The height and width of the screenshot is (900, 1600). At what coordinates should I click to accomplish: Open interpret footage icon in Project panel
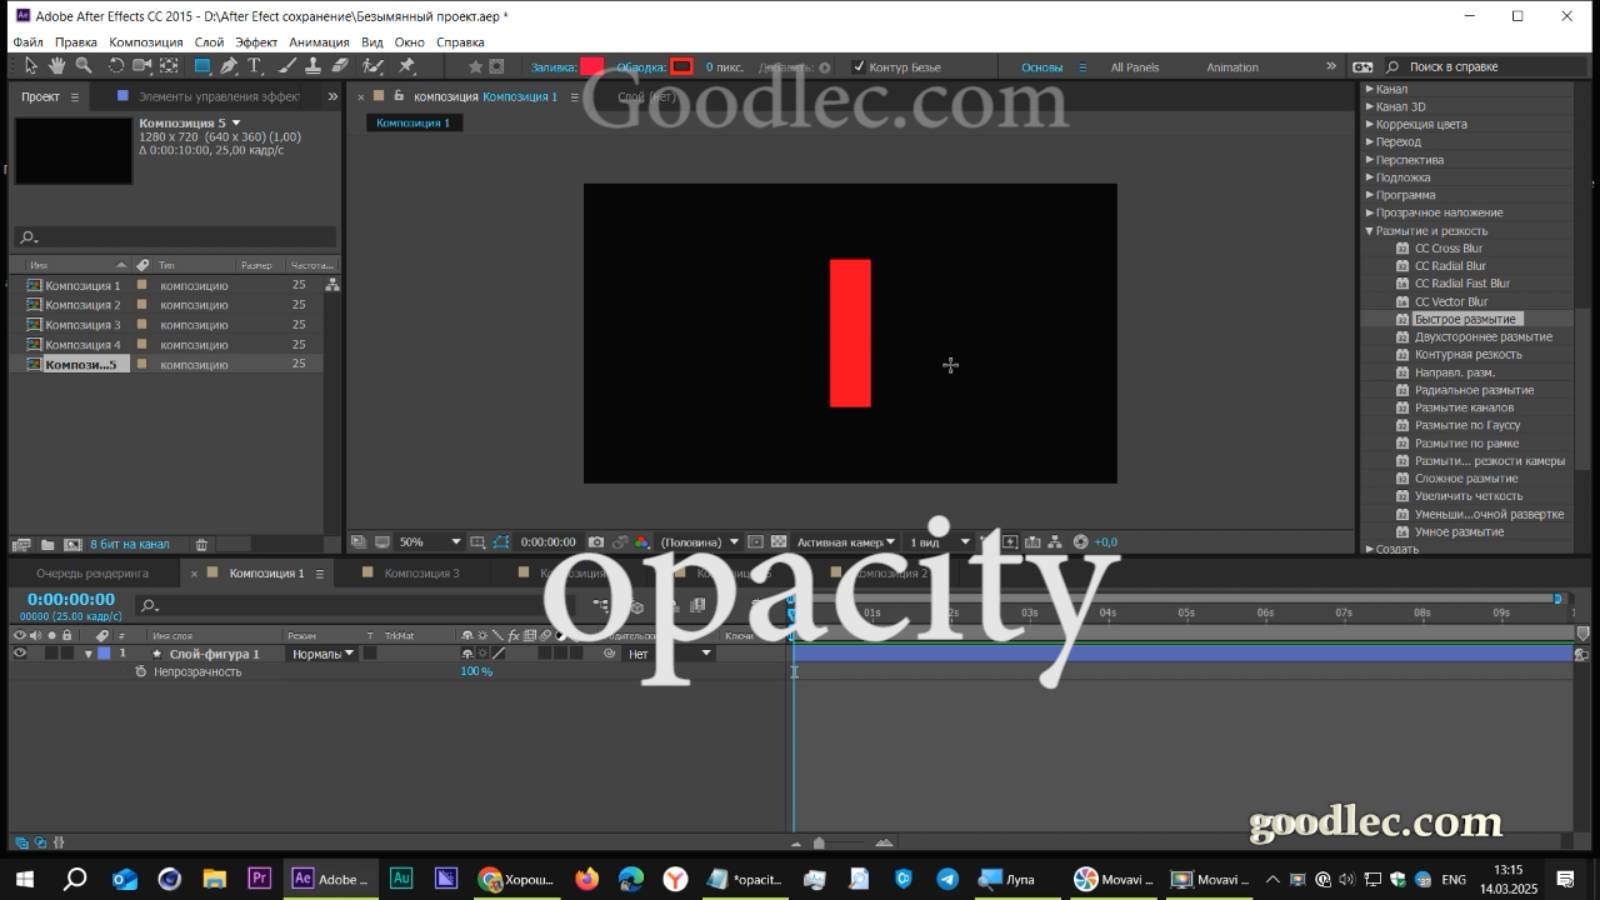coord(21,545)
